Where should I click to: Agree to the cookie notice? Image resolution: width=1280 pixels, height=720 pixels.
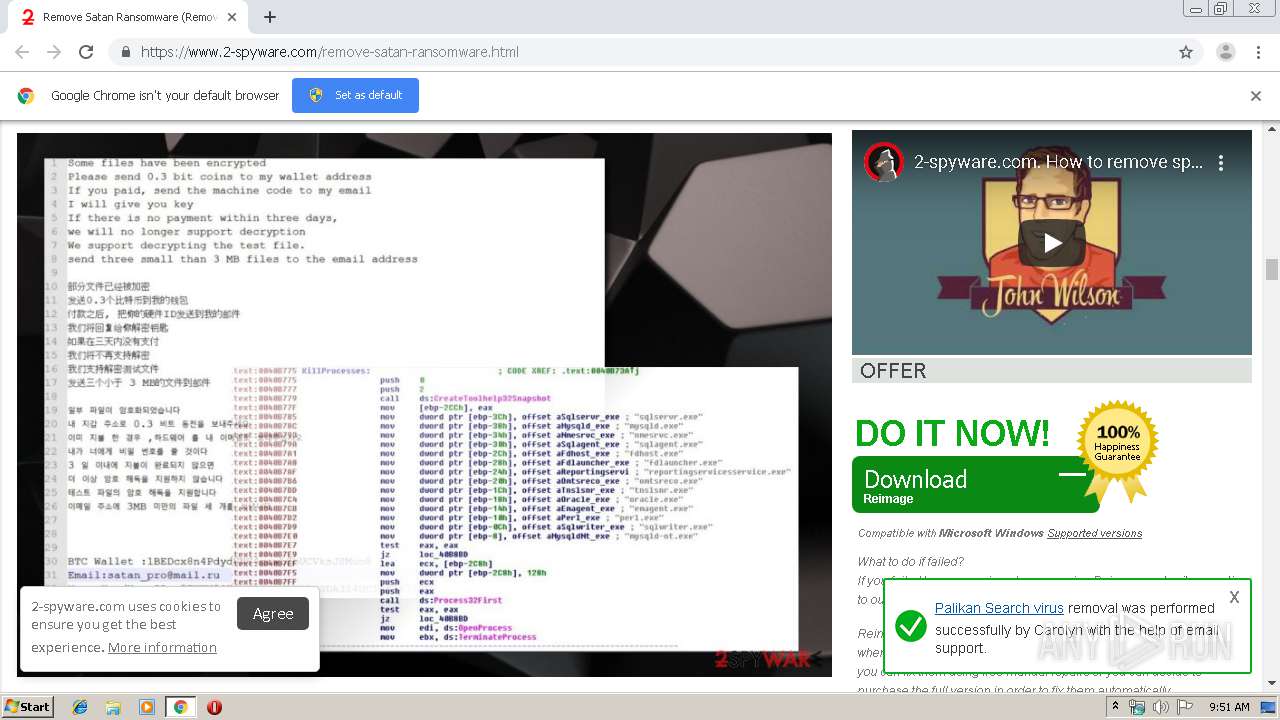pyautogui.click(x=273, y=614)
